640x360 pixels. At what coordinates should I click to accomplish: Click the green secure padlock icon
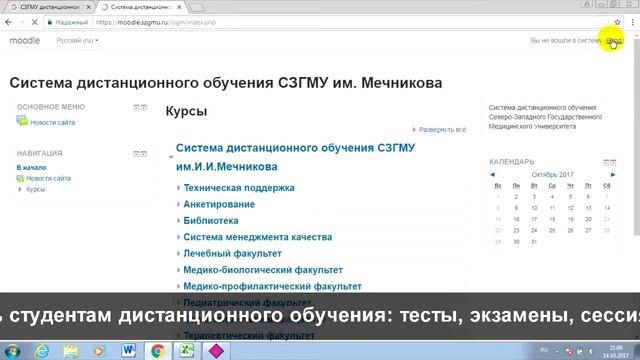point(50,22)
